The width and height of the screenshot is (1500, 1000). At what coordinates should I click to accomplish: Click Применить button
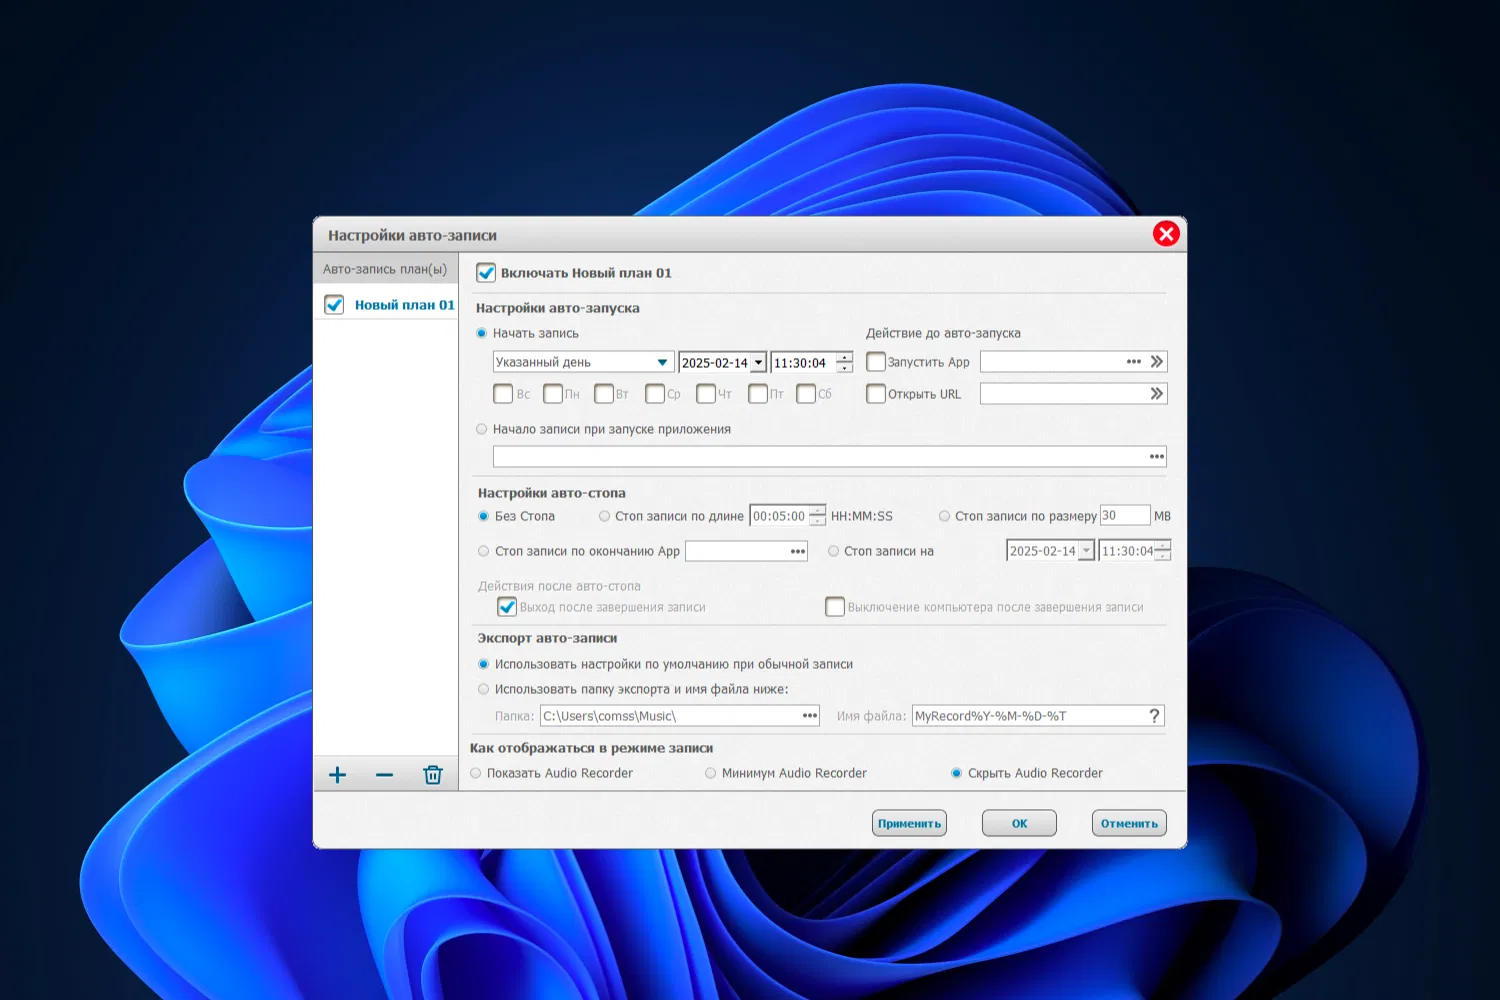(x=909, y=823)
